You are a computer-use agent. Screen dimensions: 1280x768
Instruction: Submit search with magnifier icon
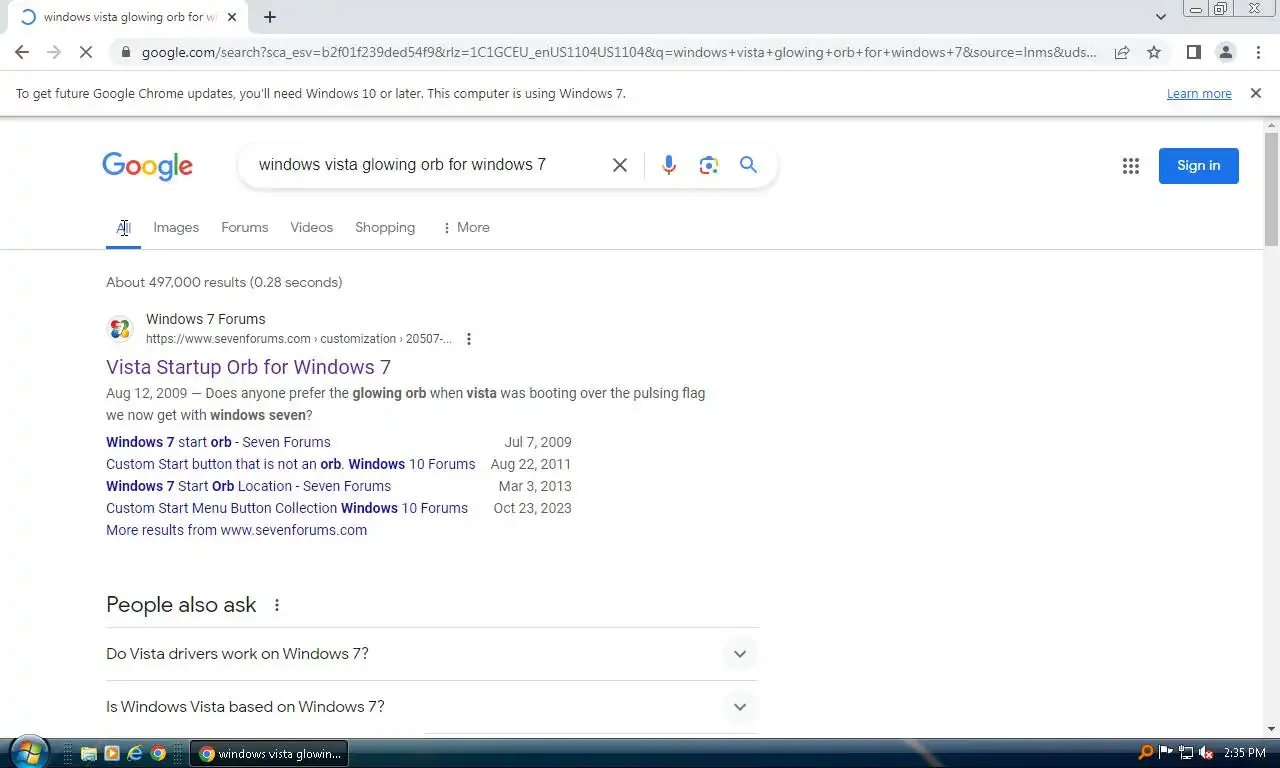coord(748,165)
